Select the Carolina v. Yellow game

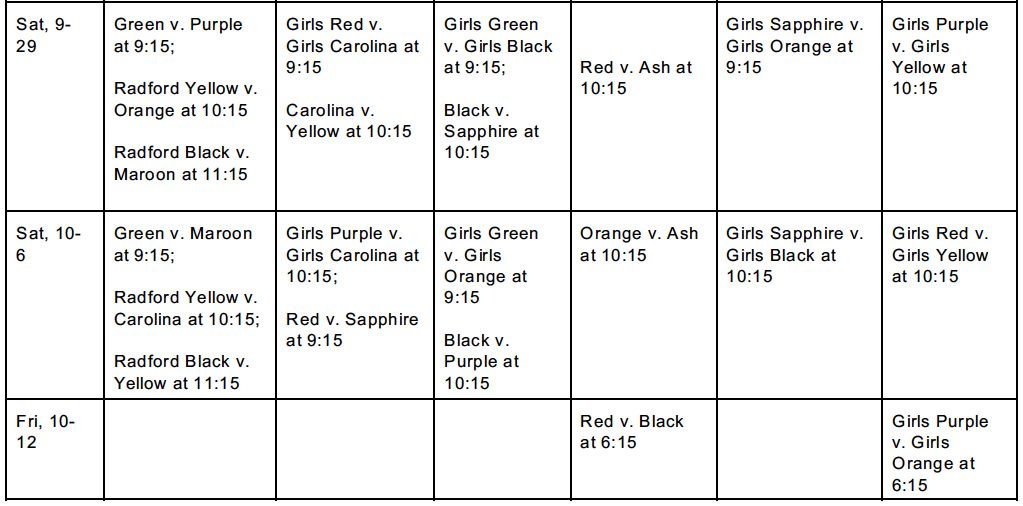(x=348, y=120)
